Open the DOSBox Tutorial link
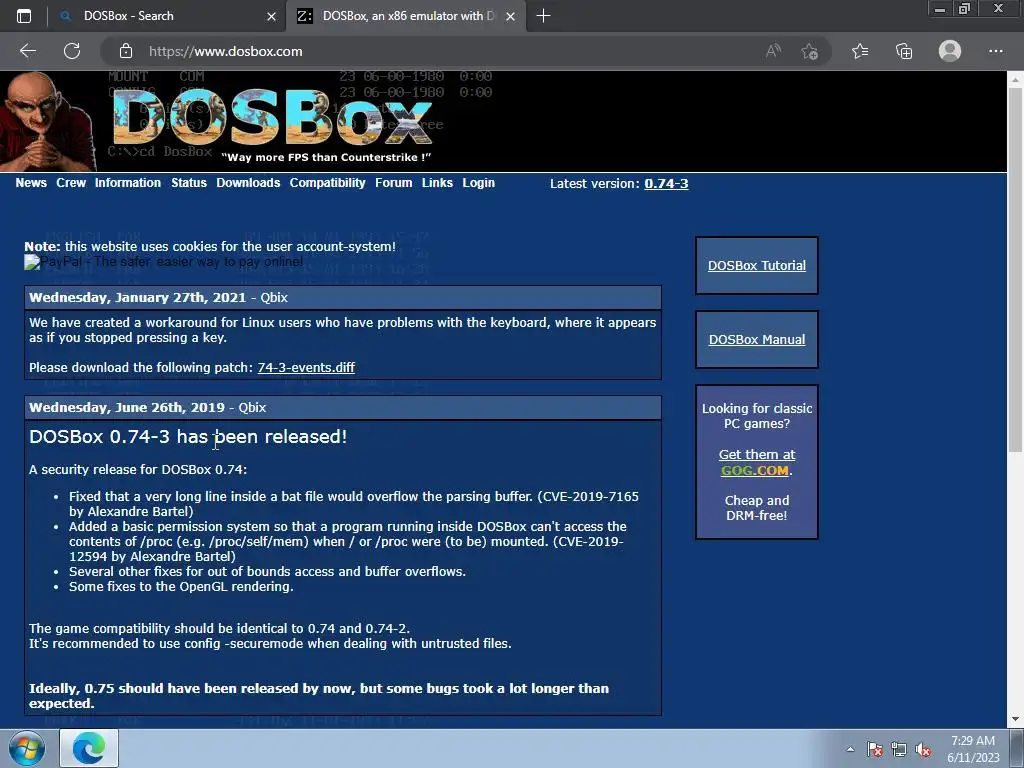This screenshot has width=1024, height=768. coord(756,265)
